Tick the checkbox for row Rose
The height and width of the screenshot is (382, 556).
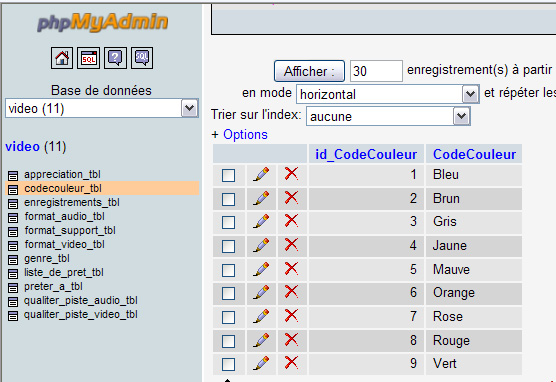coord(228,317)
